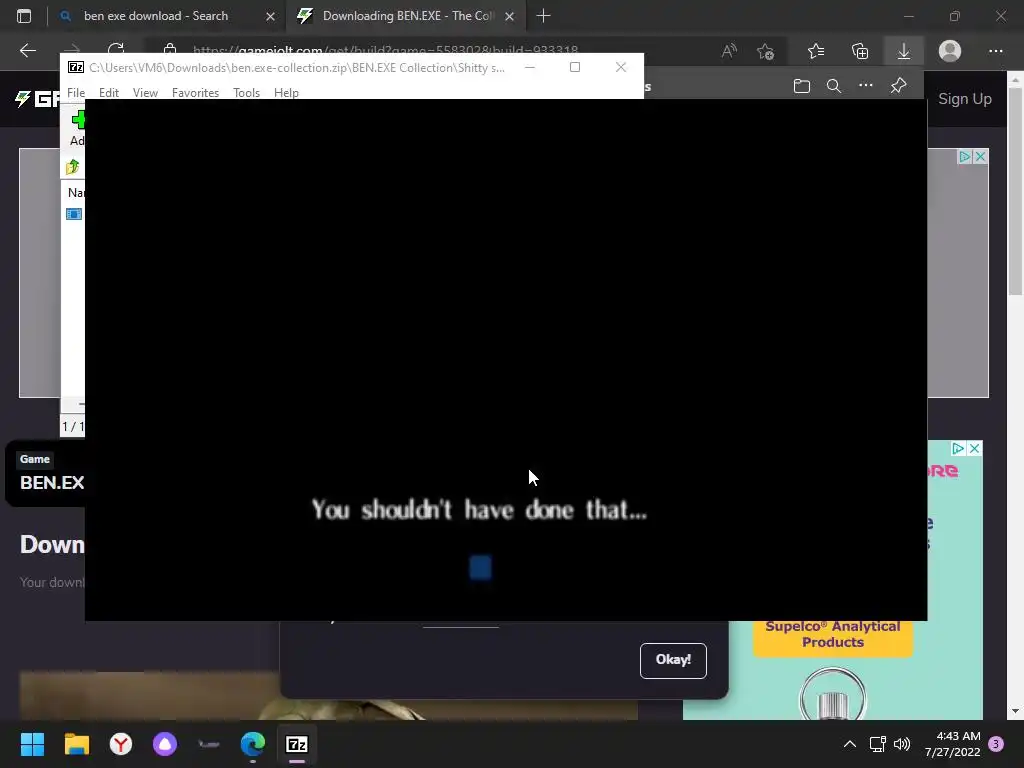This screenshot has width=1024, height=768.
Task: Click the Game Jolt logo
Action: point(38,99)
